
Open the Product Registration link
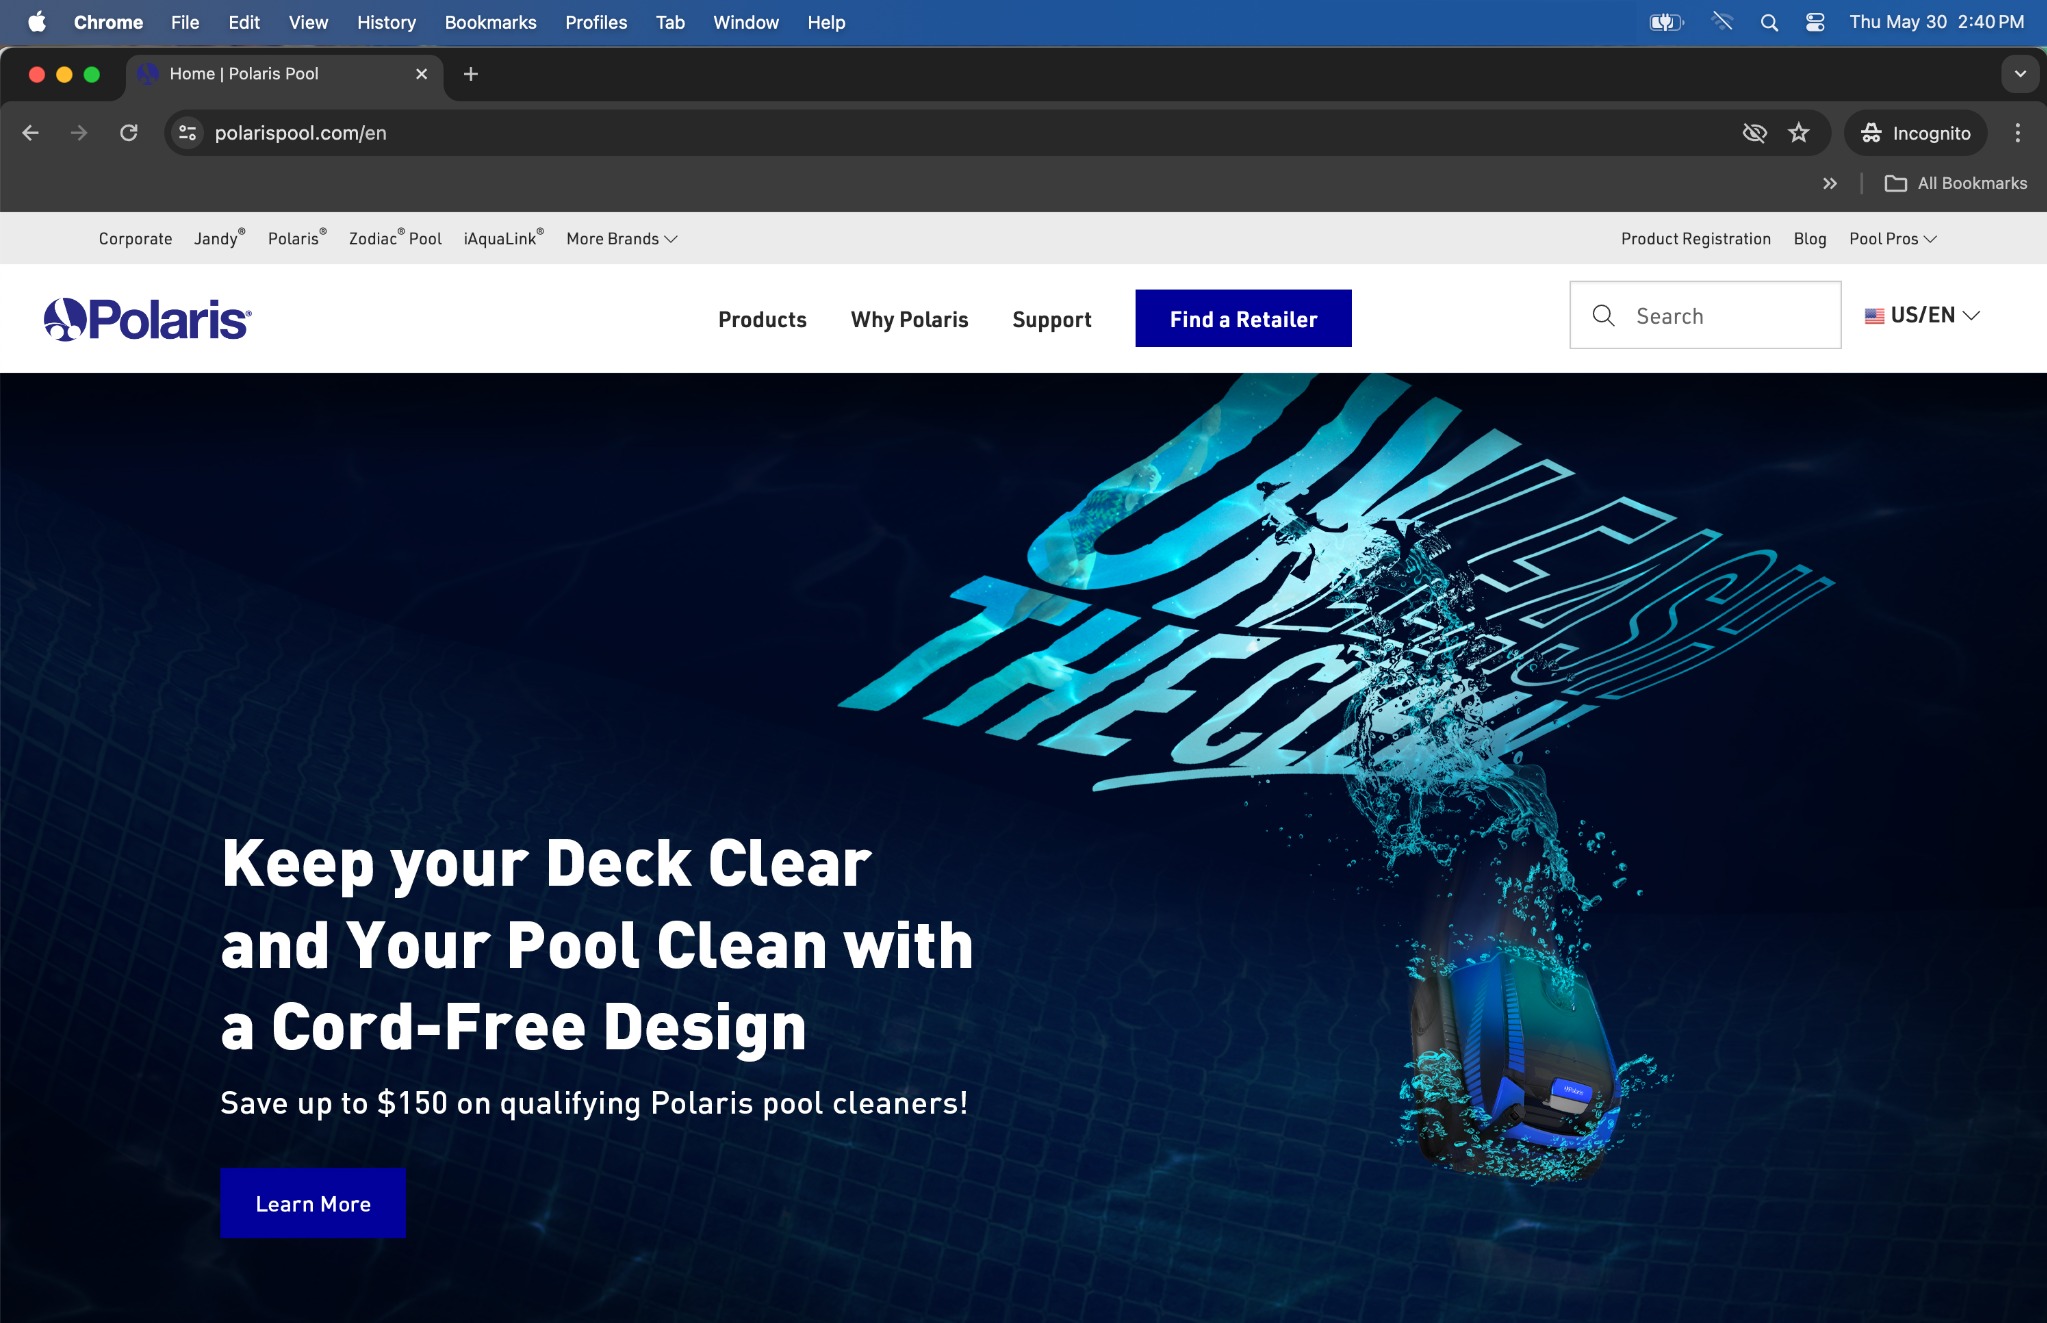pos(1695,239)
